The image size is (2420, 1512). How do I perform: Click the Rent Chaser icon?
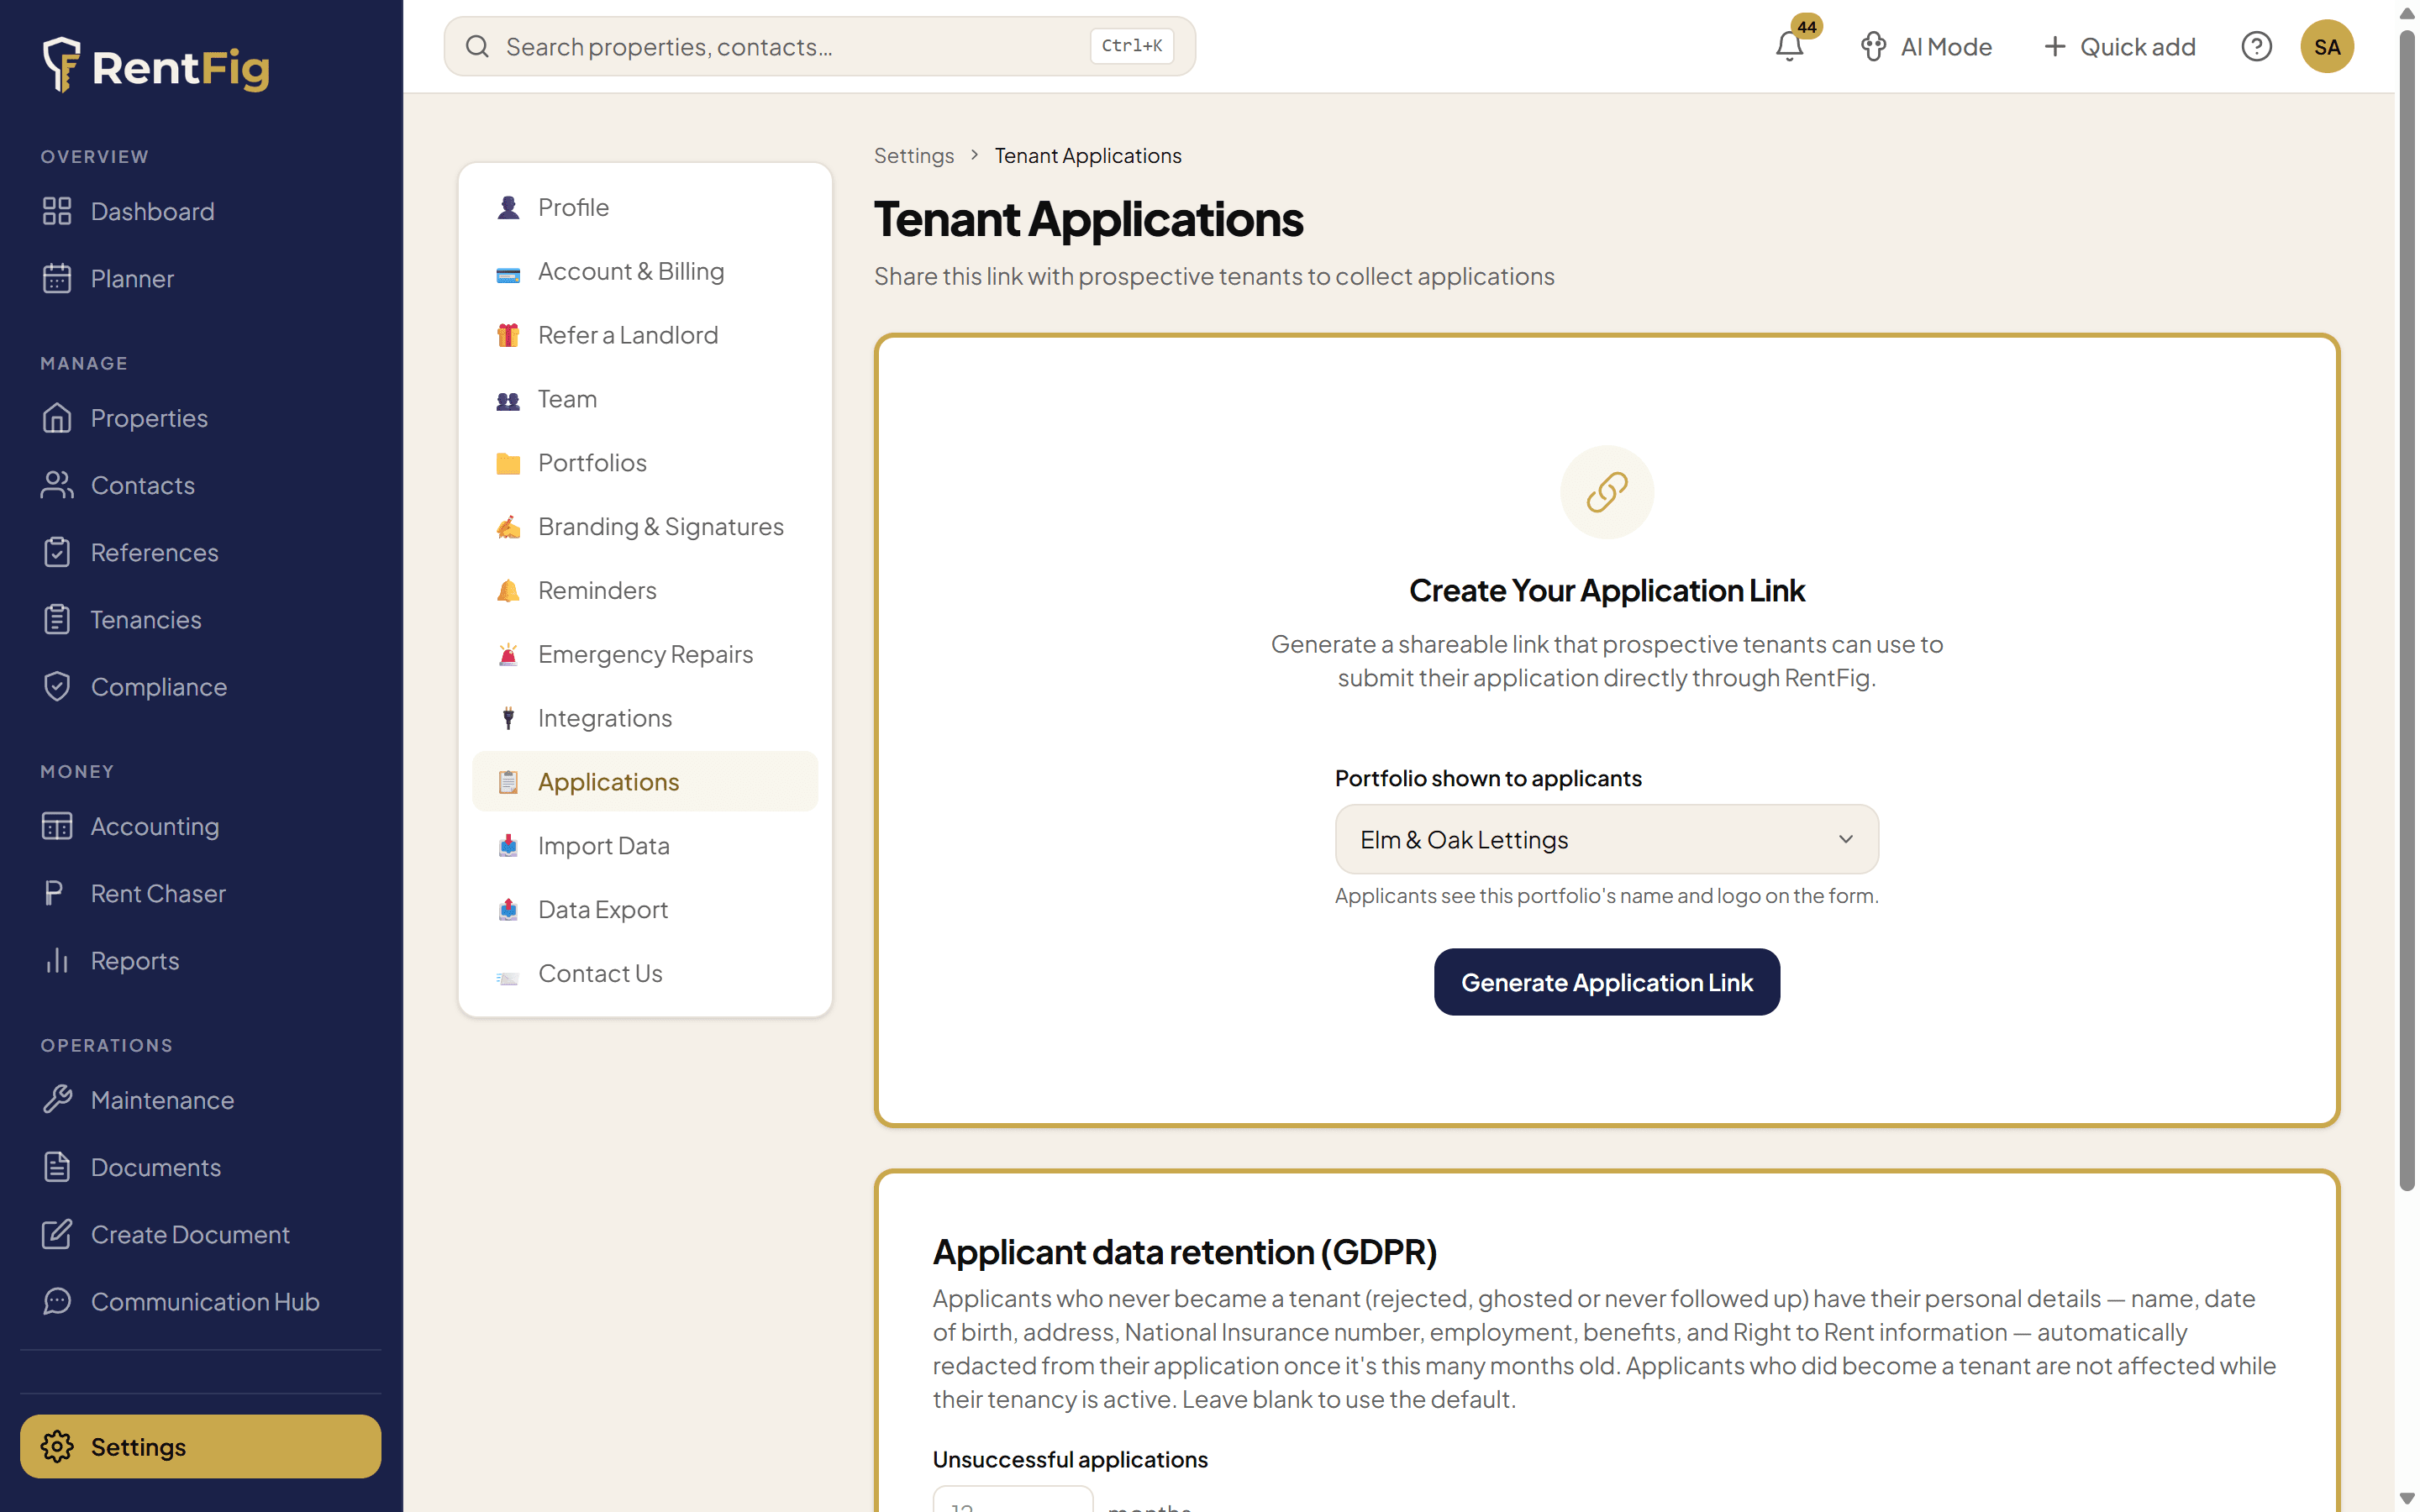pos(55,893)
